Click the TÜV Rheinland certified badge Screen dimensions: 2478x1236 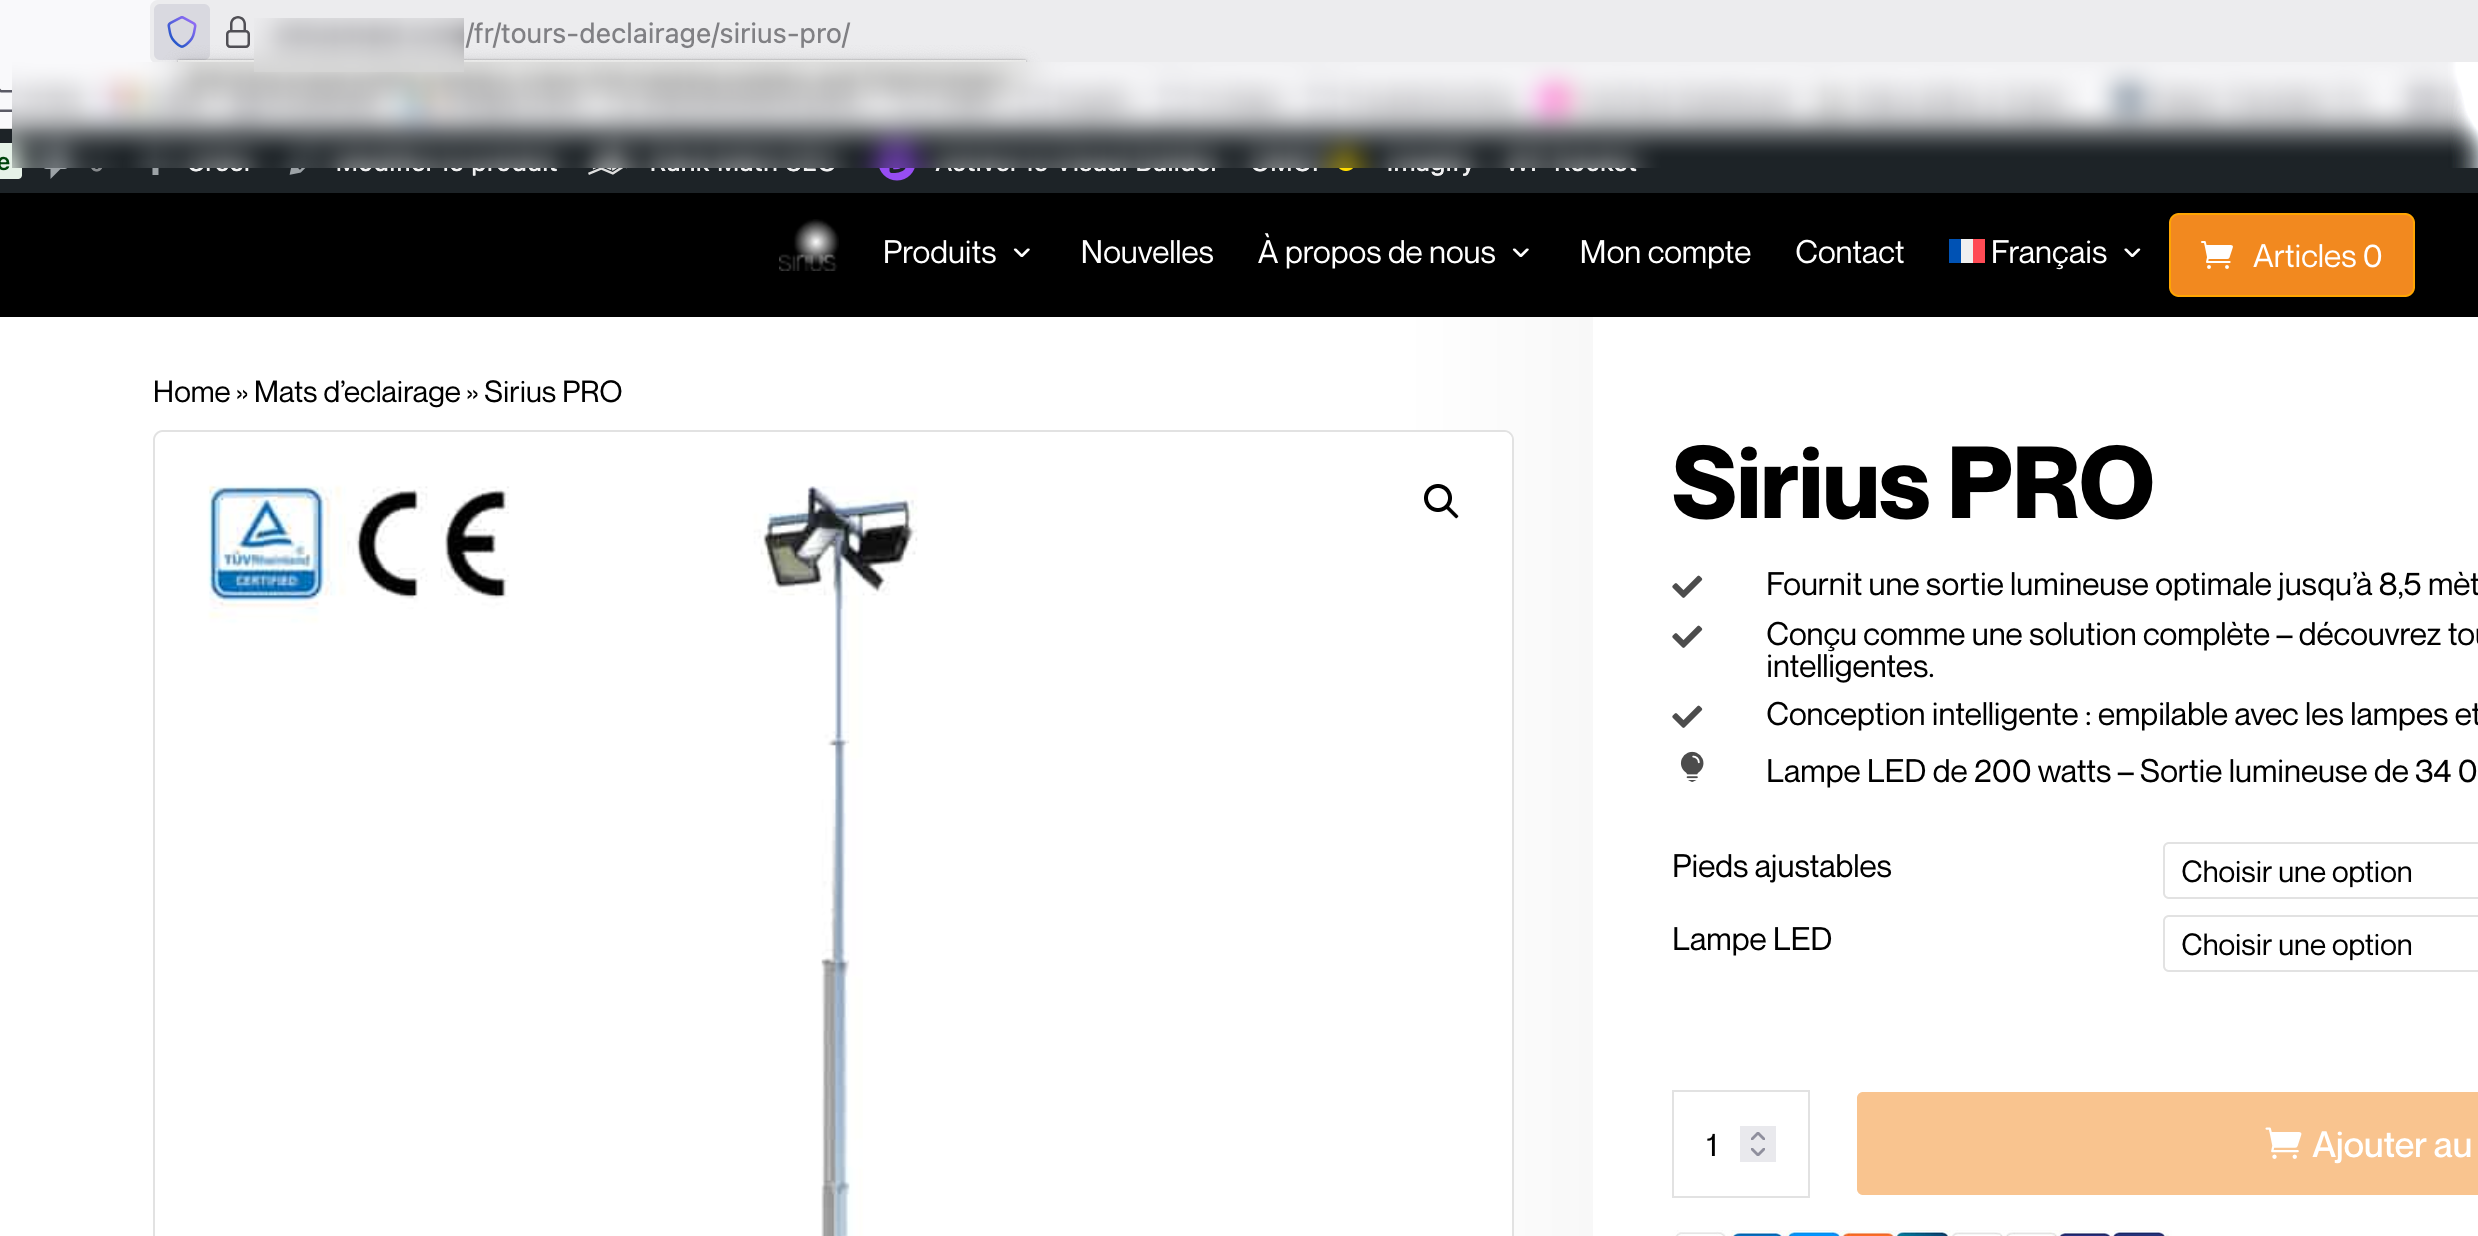pos(266,543)
